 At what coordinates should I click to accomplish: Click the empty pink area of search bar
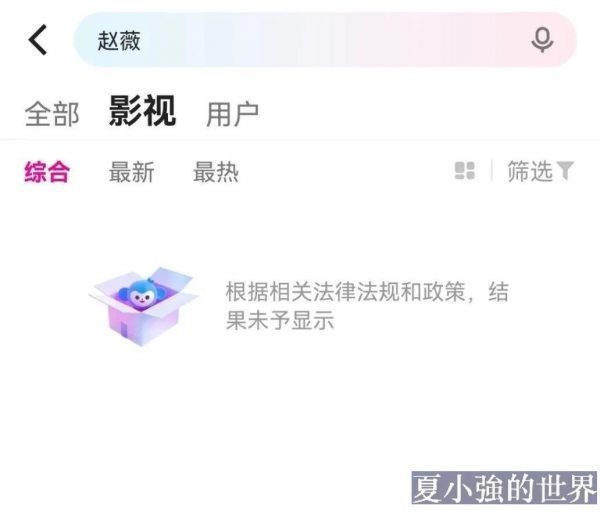(440, 40)
